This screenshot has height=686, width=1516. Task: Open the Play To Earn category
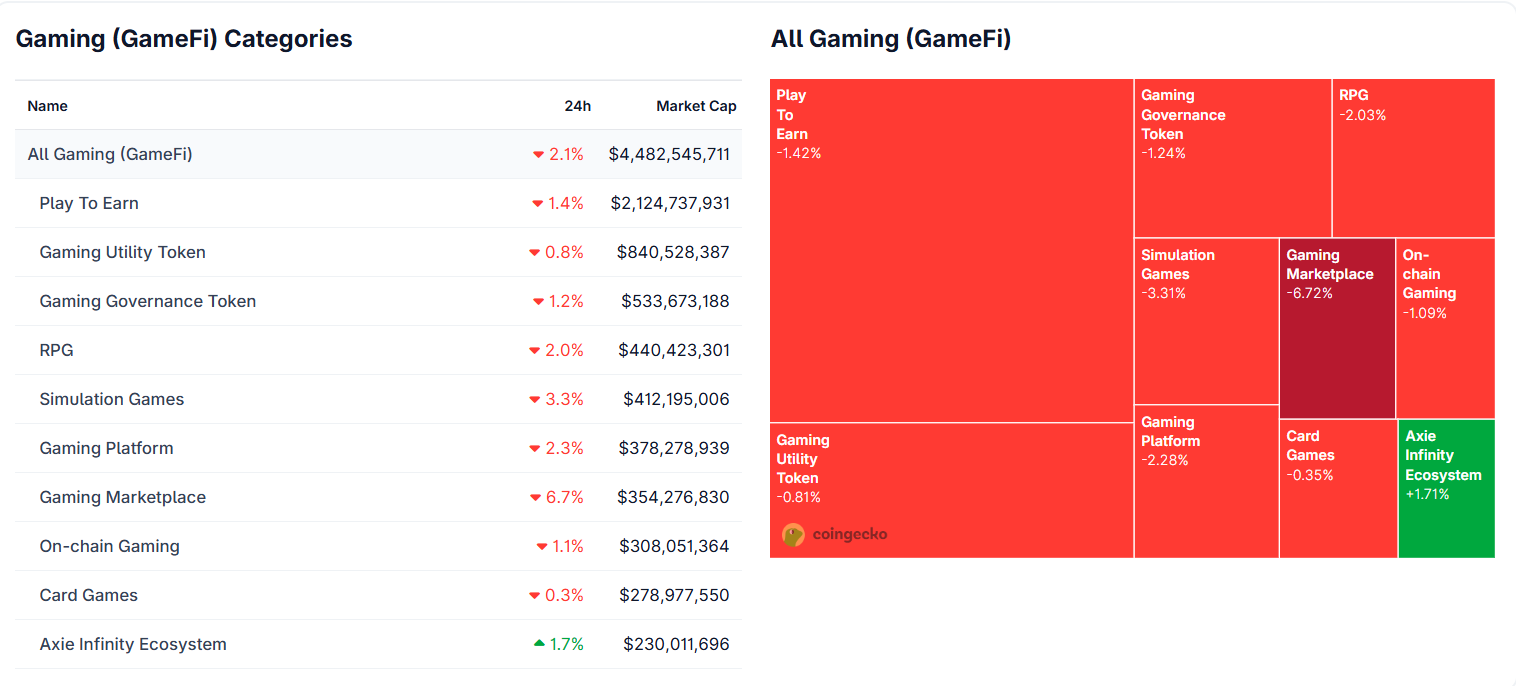click(89, 203)
